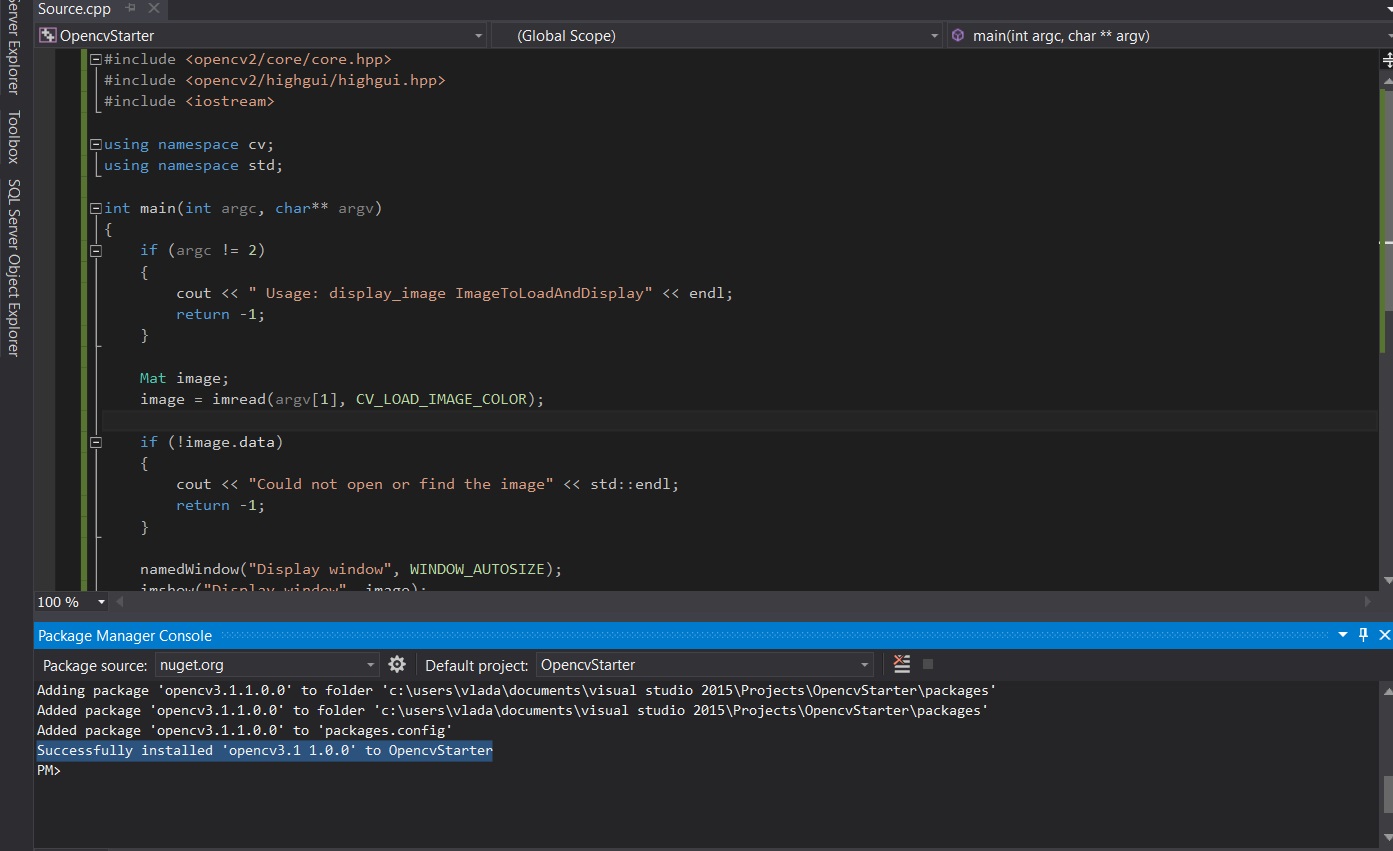Auto-hide the Package Manager Console via pin icon
Screen dimensions: 1393x851
click(1362, 634)
